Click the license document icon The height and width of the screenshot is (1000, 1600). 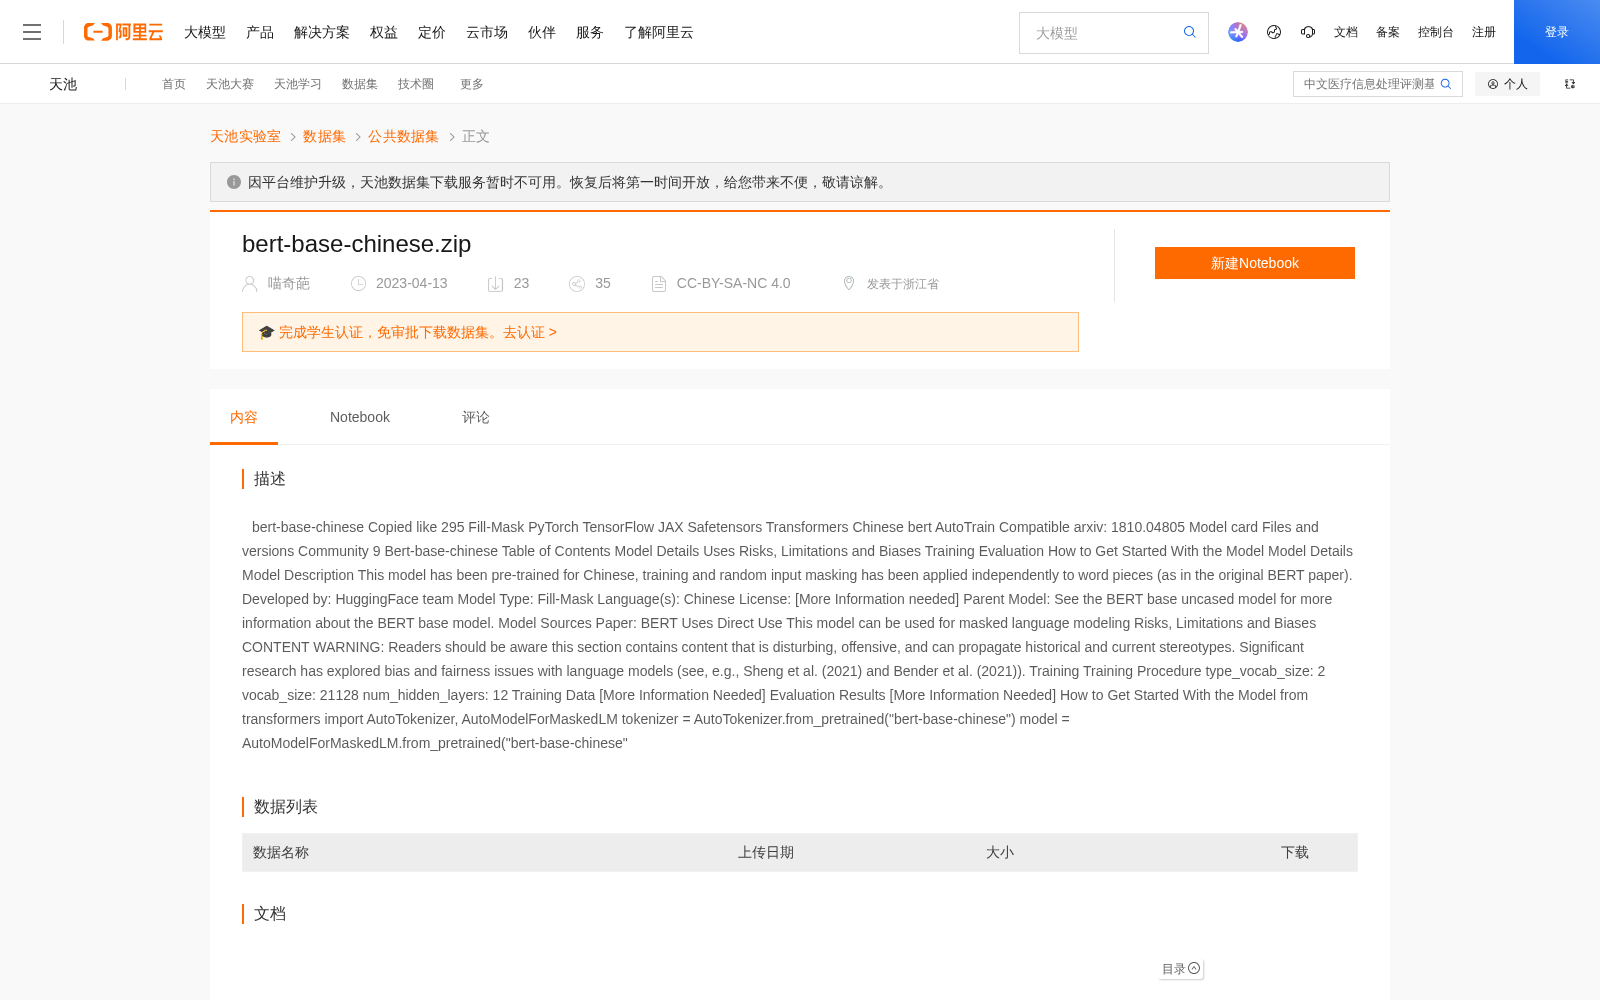[x=659, y=284]
